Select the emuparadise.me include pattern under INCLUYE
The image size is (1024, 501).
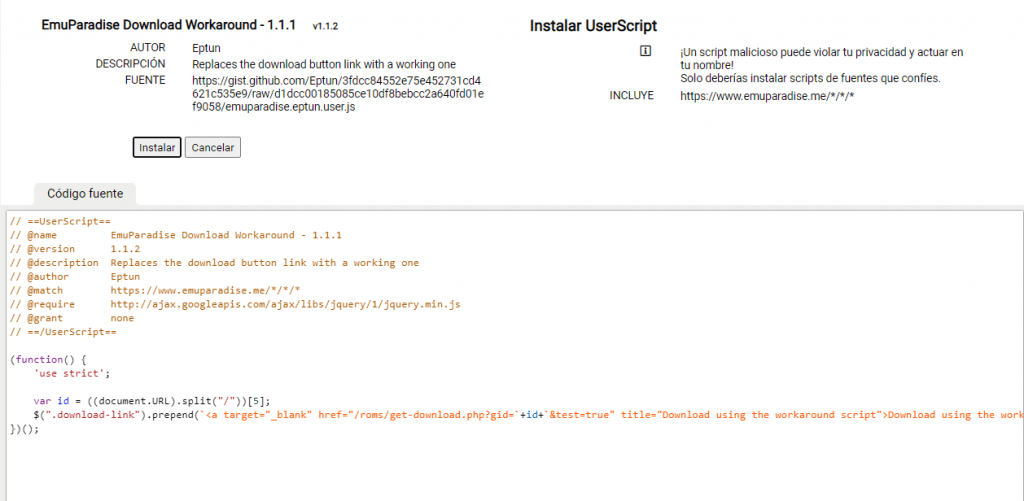pos(767,96)
